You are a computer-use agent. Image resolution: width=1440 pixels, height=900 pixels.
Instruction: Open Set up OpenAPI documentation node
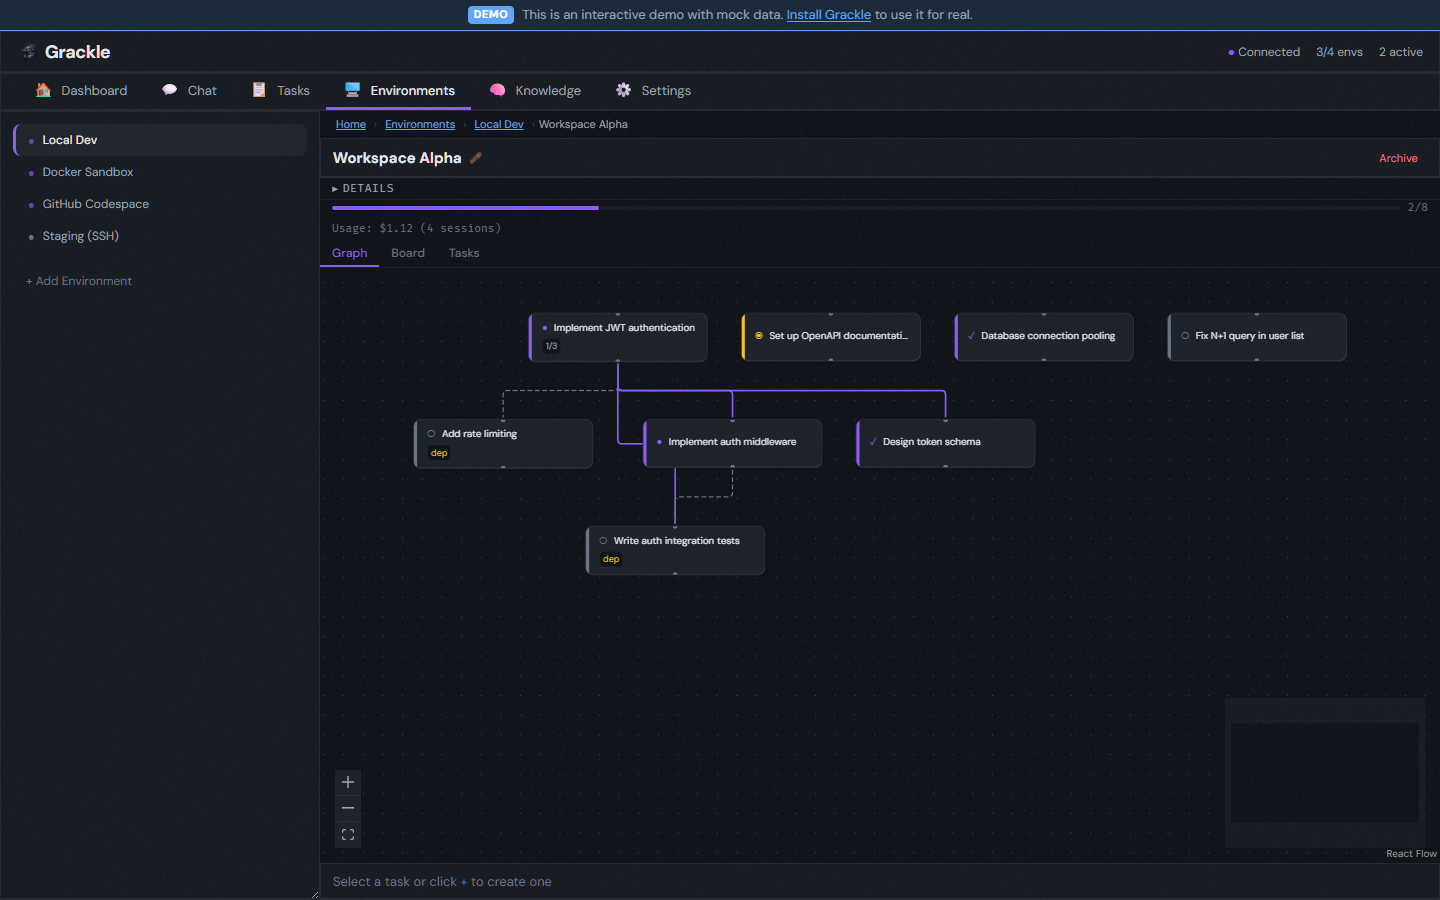831,337
